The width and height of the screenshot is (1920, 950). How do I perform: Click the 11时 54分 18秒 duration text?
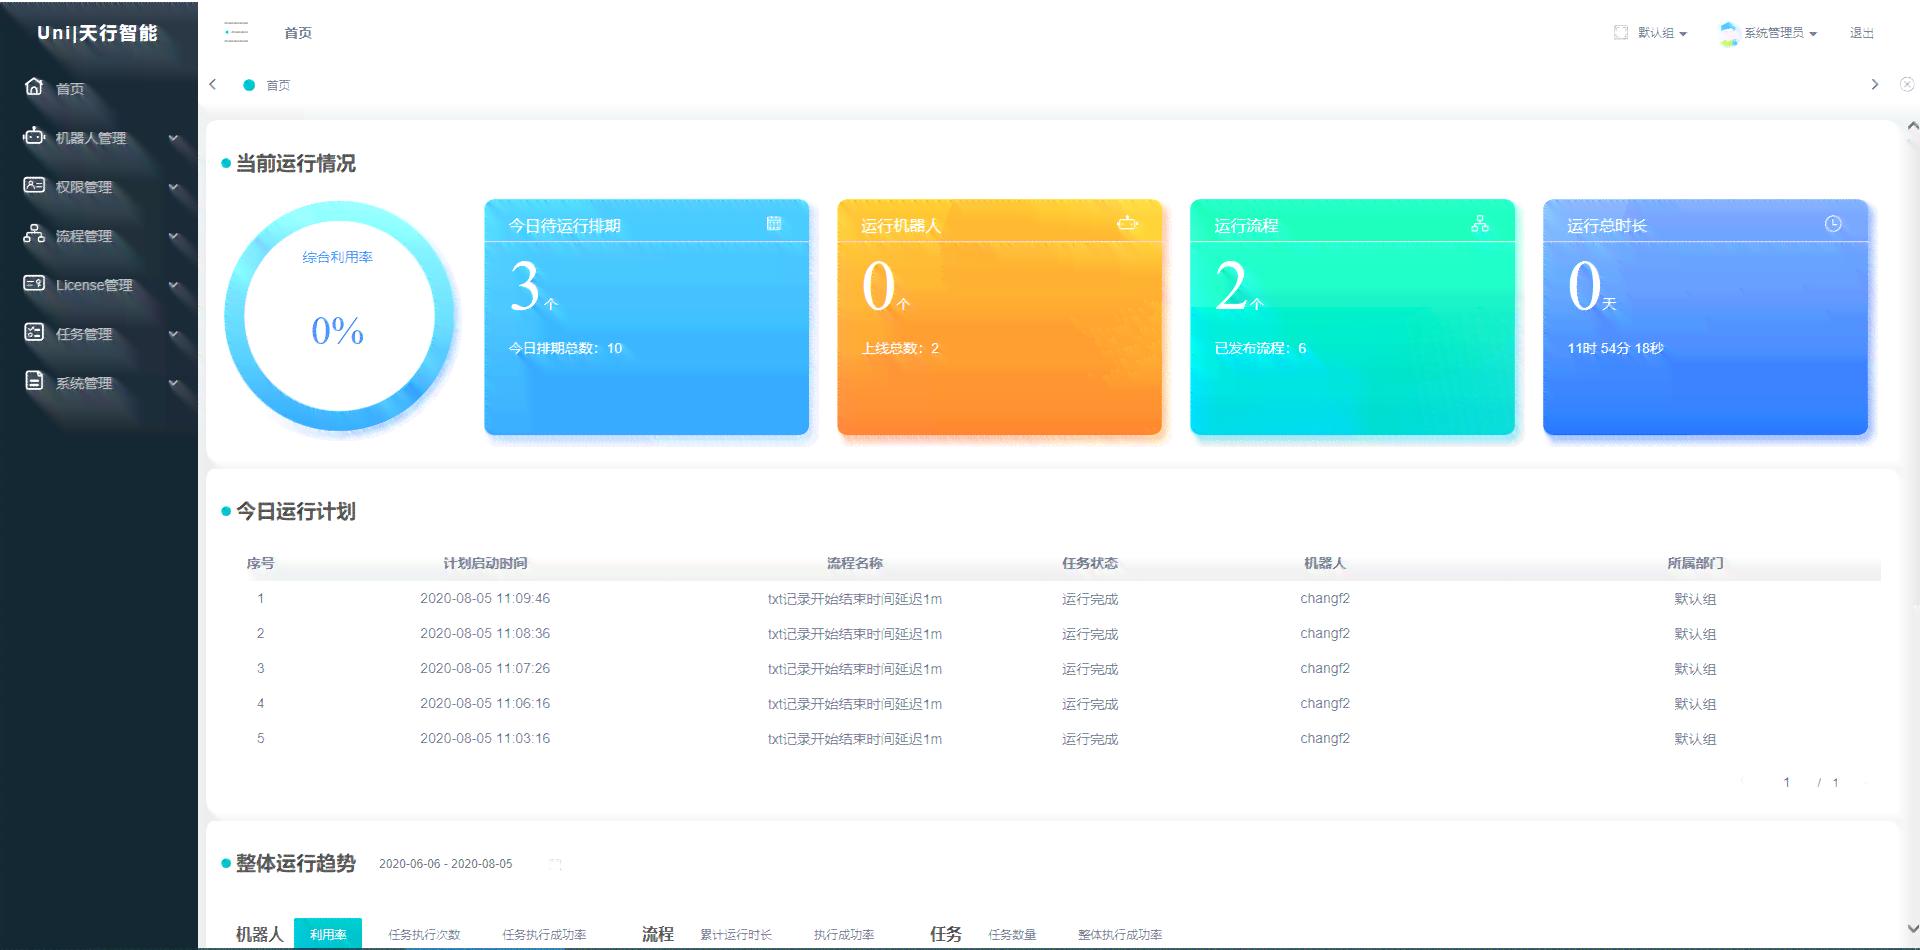tap(1615, 348)
